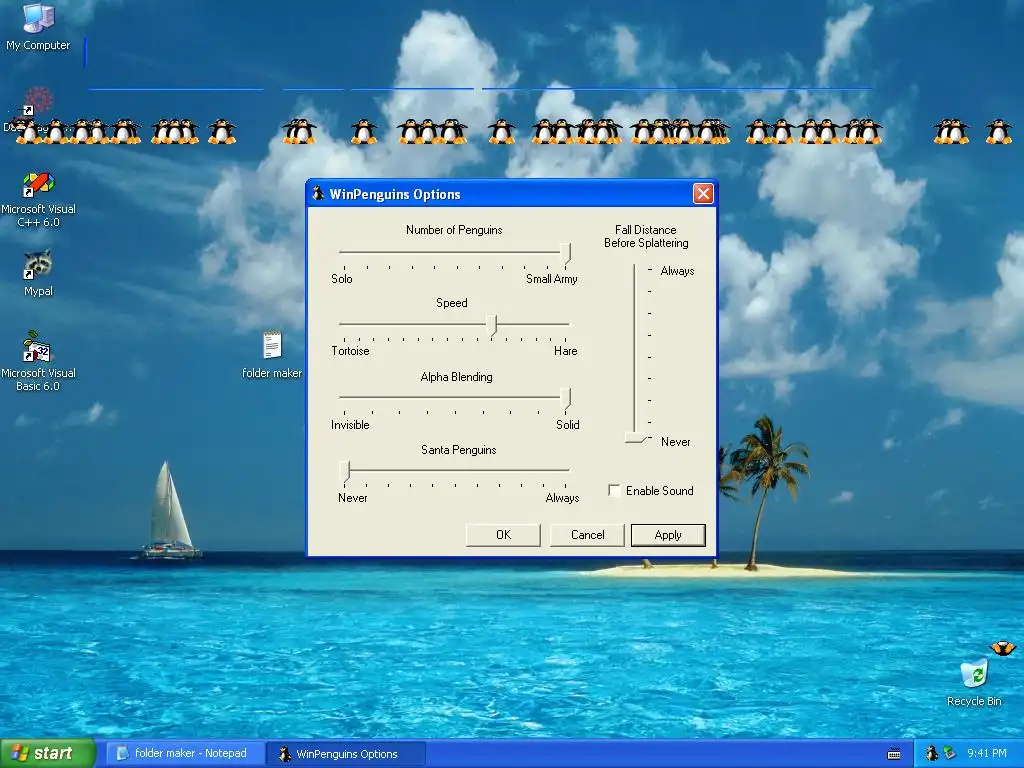Click the 9:41 PM clock
The height and width of the screenshot is (768, 1024).
coord(986,753)
